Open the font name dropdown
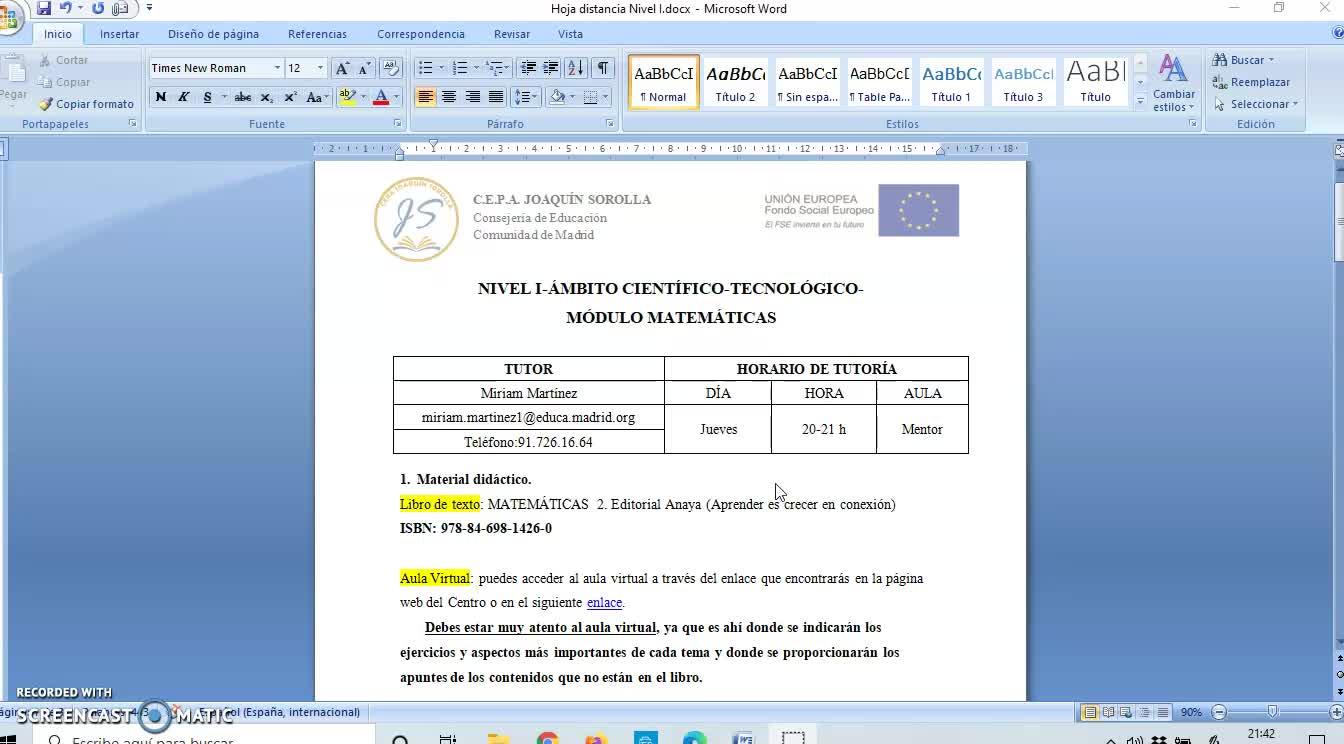Viewport: 1344px width, 744px height. coord(277,68)
